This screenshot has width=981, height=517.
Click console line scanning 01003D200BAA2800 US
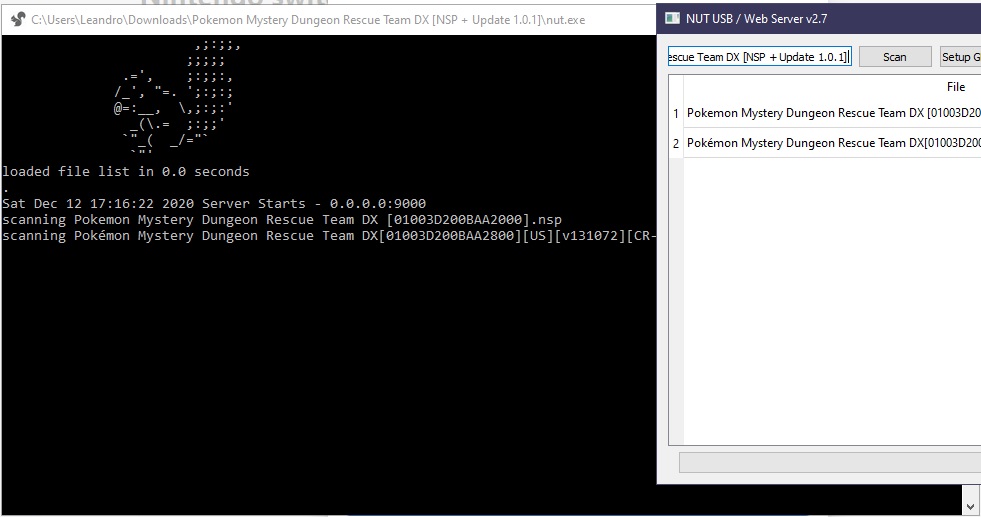[328, 236]
